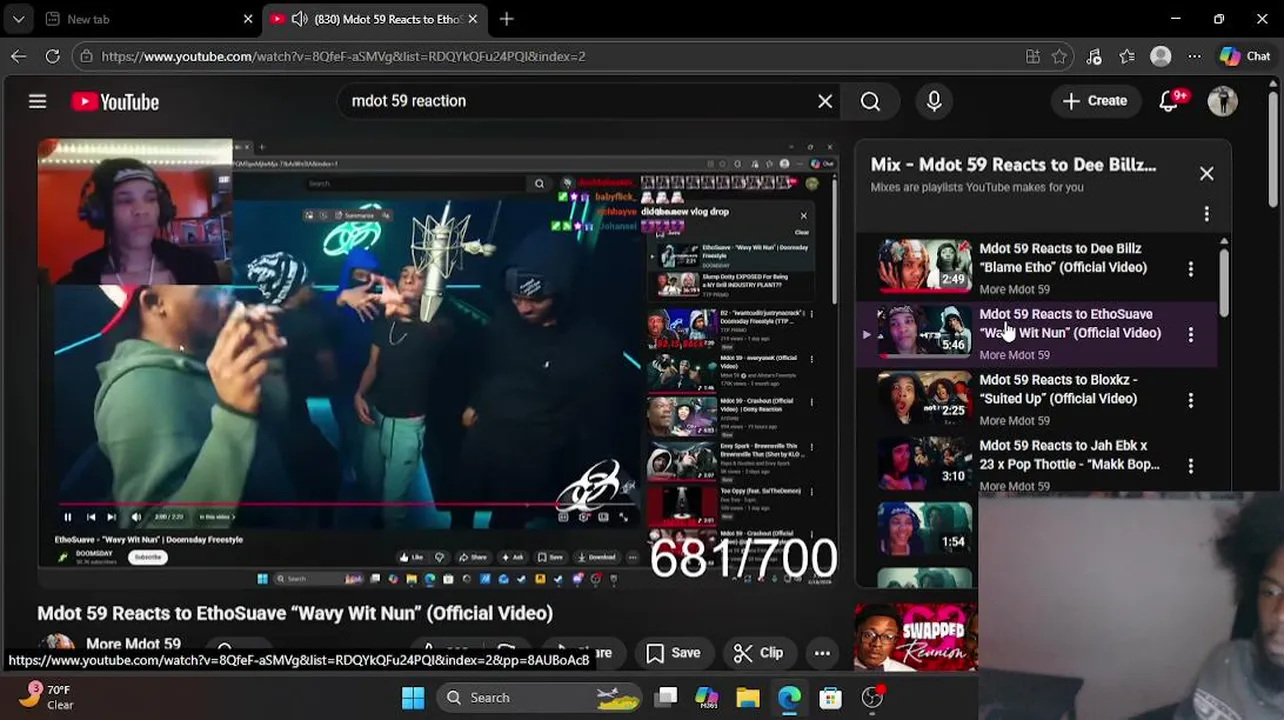Go to YouTube home via logo
Viewport: 1284px width, 720px height.
pos(115,102)
